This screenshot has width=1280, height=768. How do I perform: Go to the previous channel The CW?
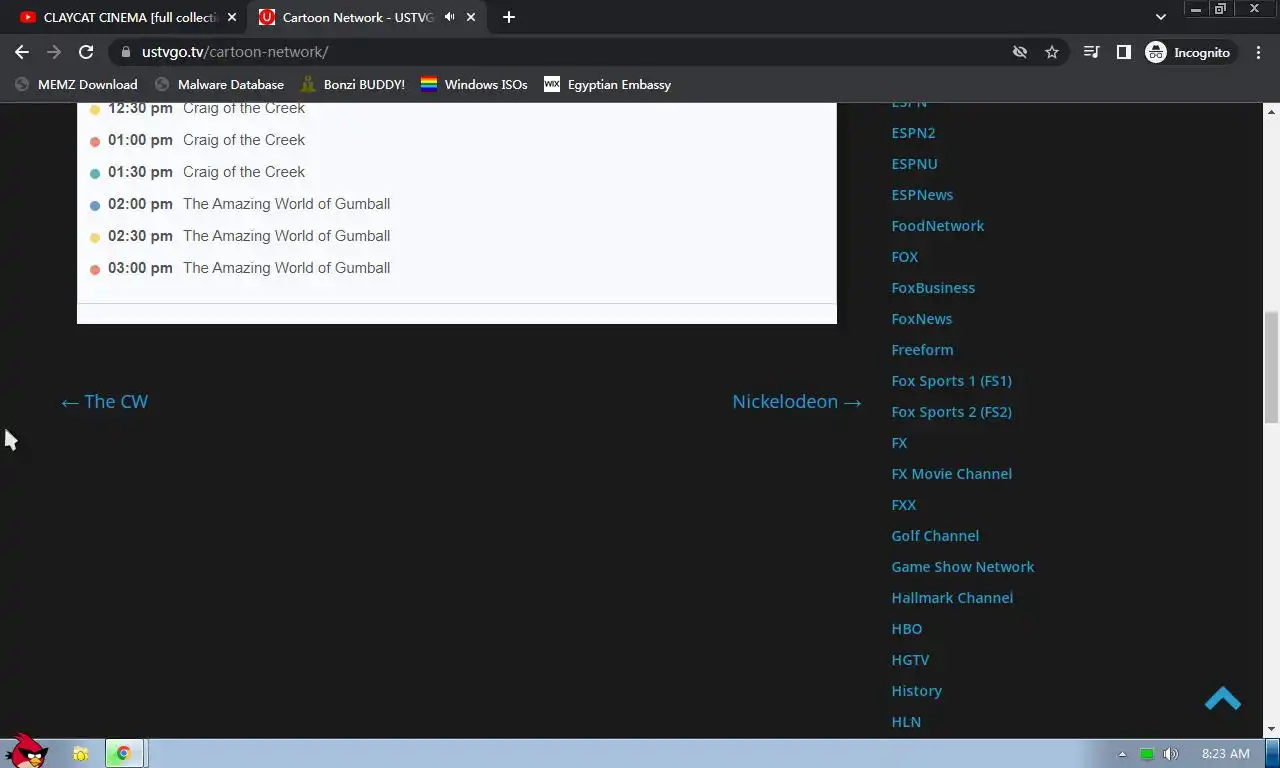tap(104, 401)
